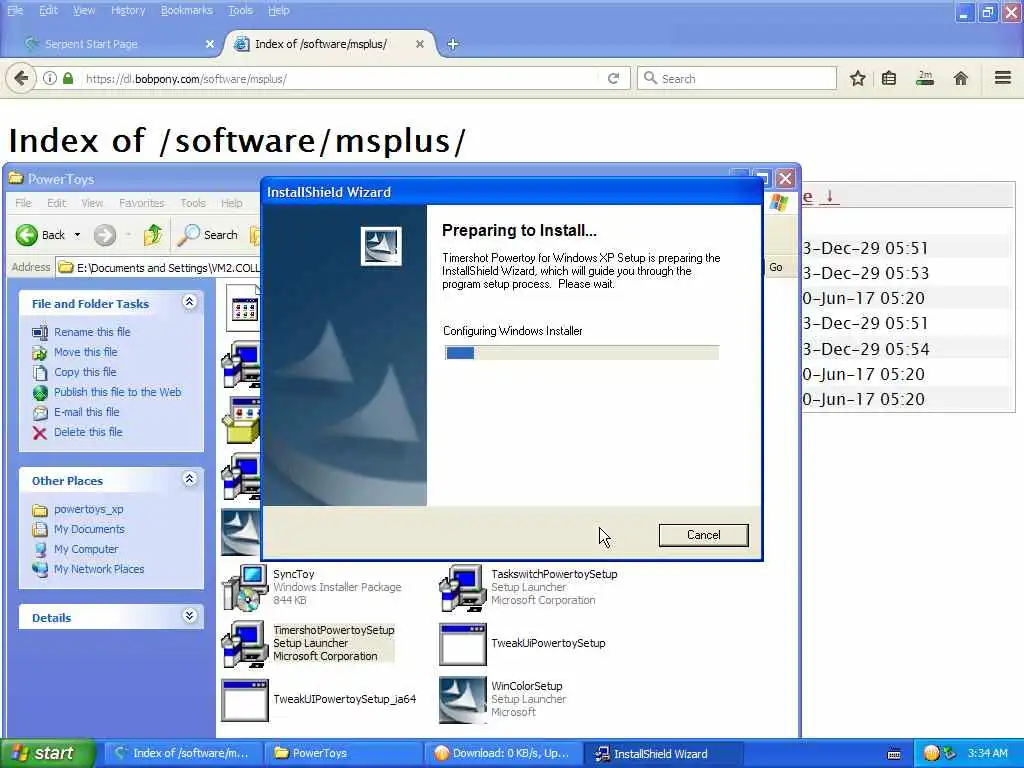Viewport: 1024px width, 768px height.
Task: Click the keyboard icon in the taskbar
Action: pos(894,754)
